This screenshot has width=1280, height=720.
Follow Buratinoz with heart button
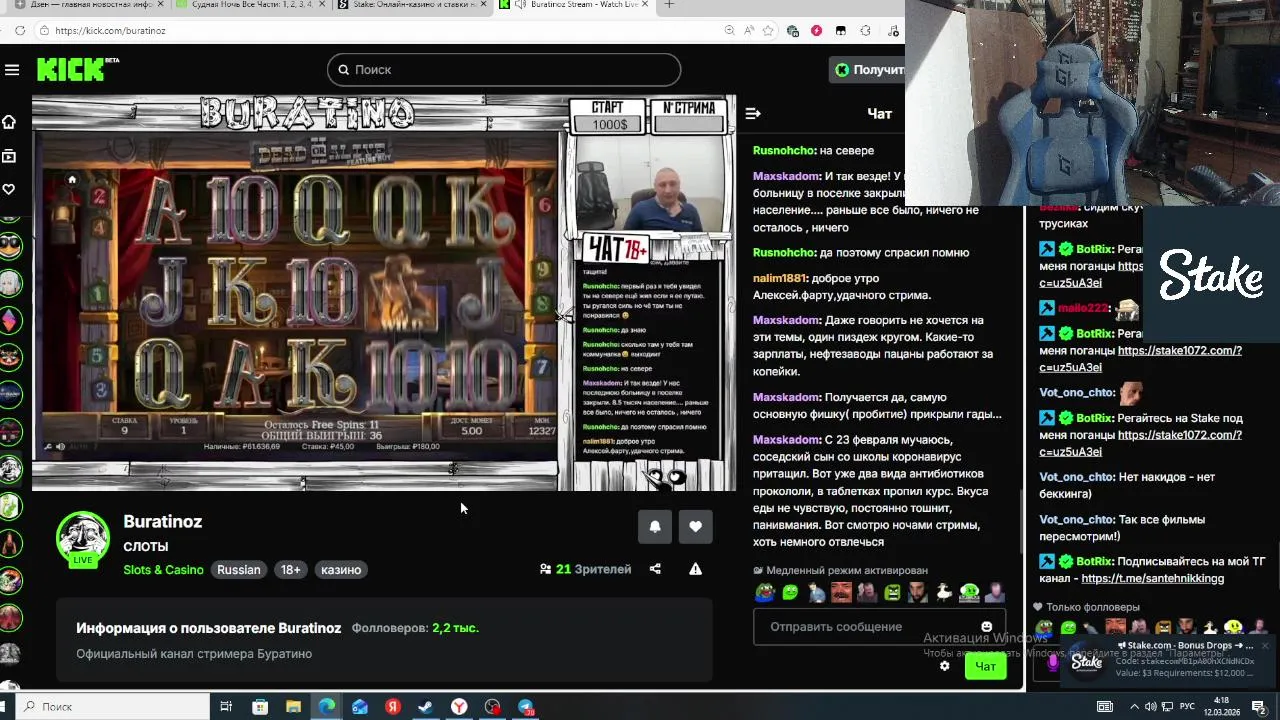(x=695, y=526)
